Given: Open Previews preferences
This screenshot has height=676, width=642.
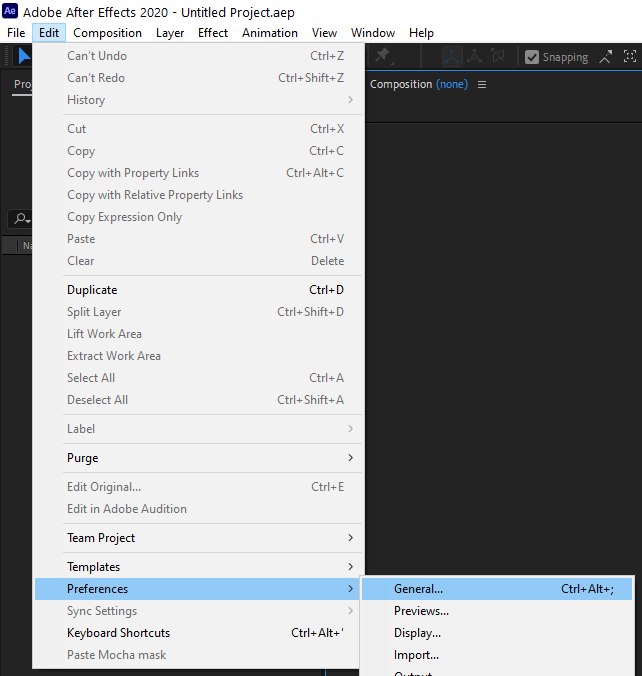Looking at the screenshot, I should (497, 610).
